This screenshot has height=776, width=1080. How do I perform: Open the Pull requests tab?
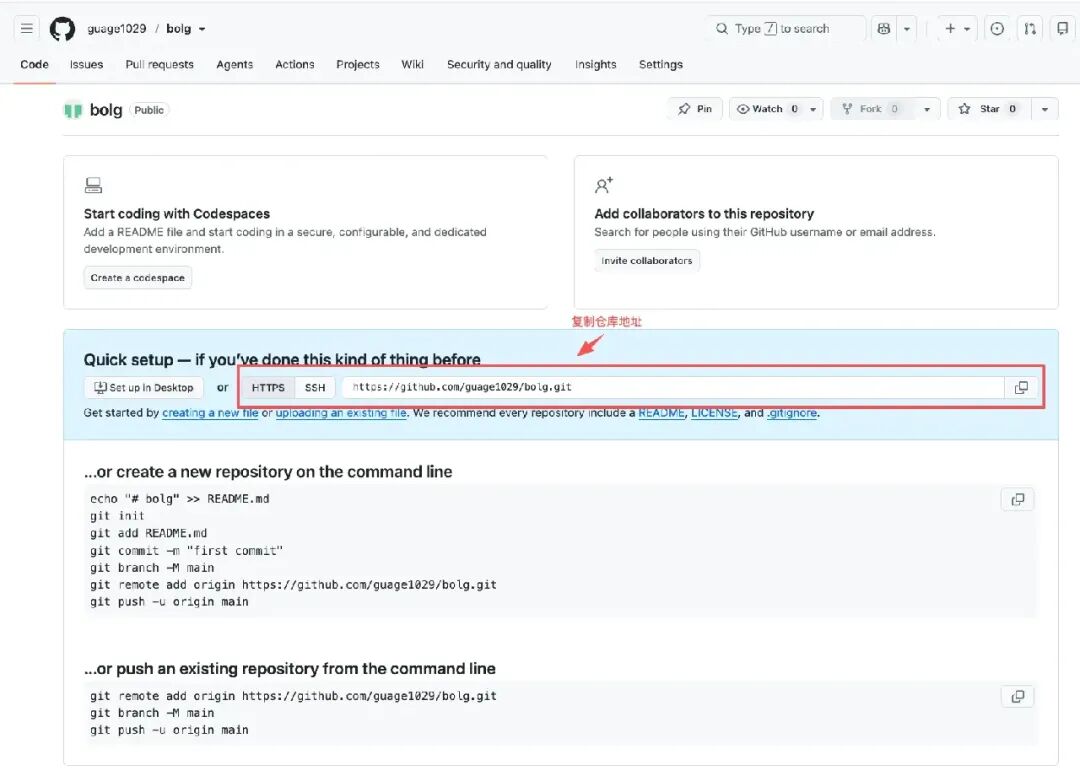click(159, 64)
